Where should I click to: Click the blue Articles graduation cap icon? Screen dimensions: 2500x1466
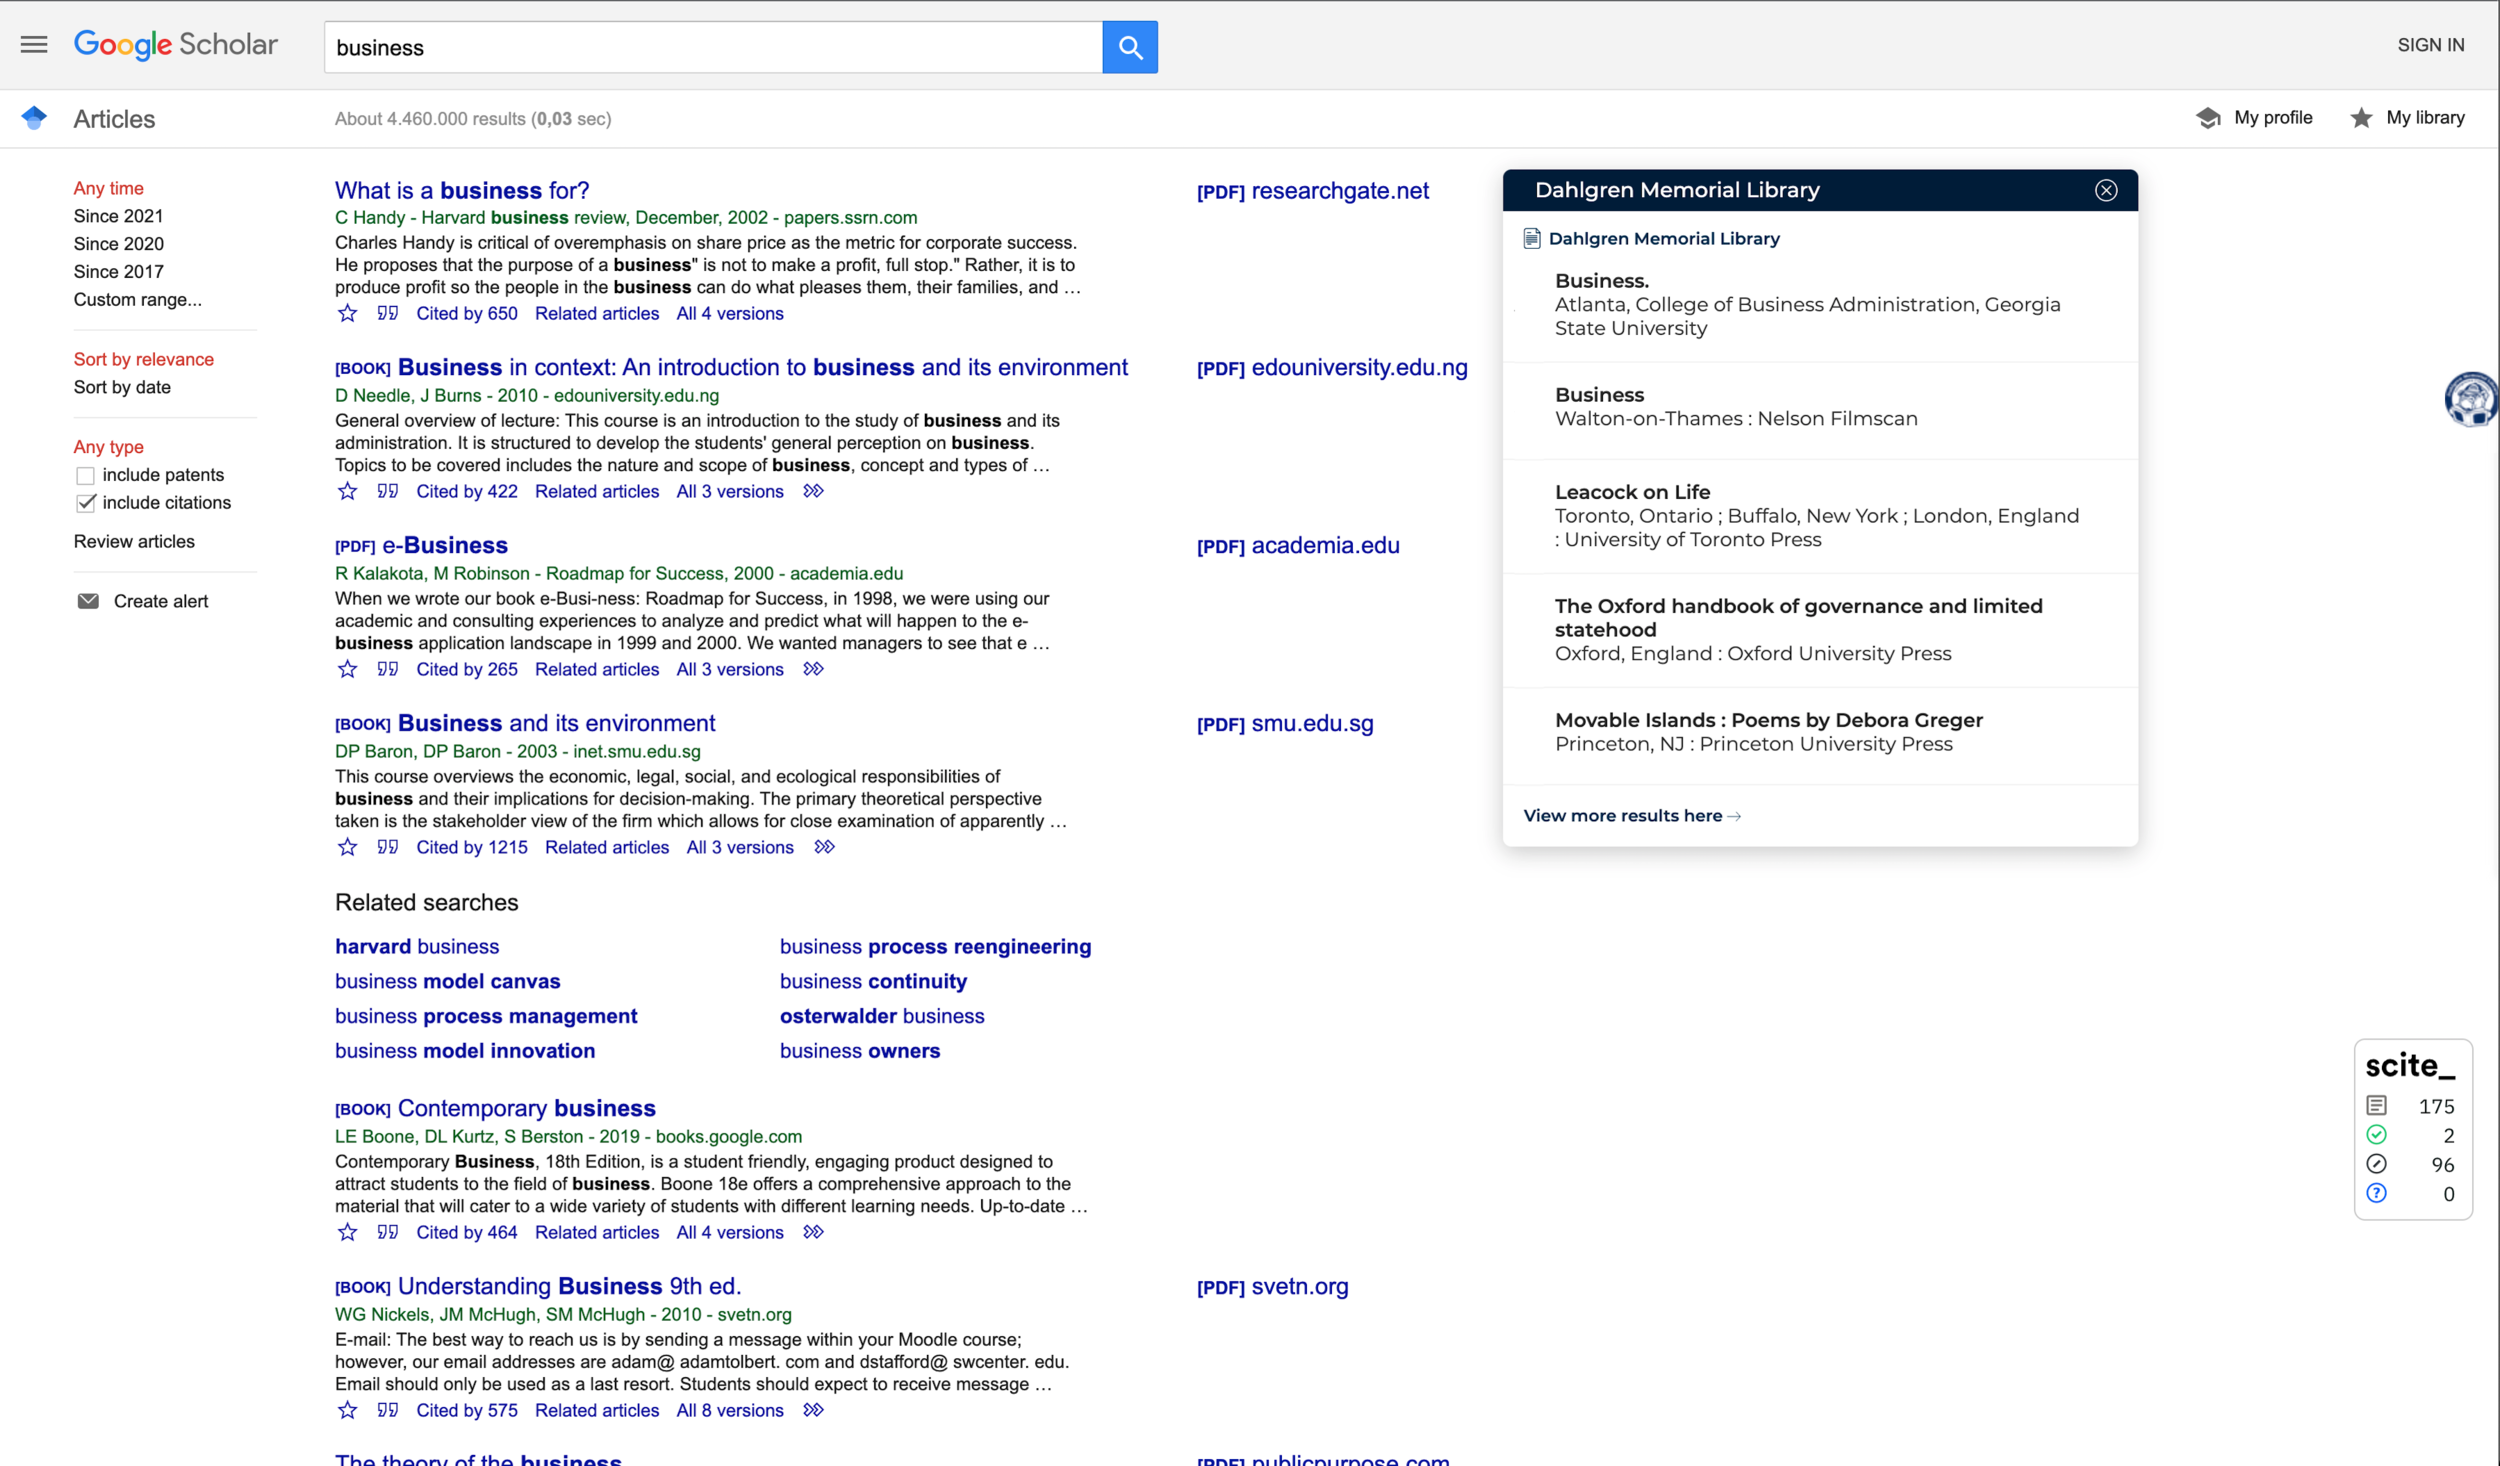click(x=34, y=118)
